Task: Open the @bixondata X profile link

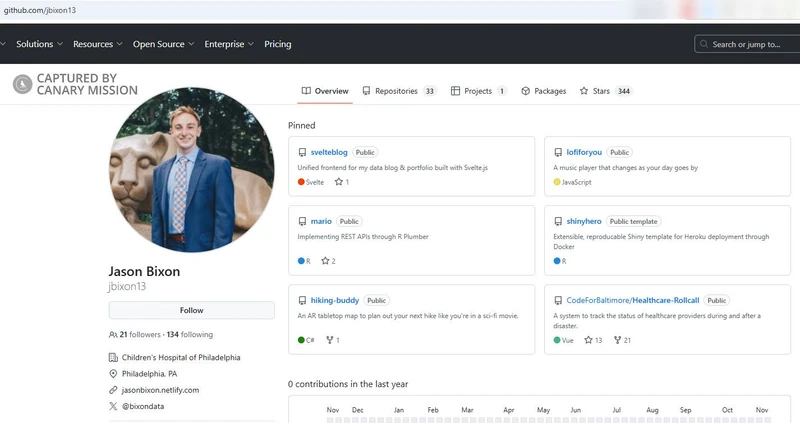Action: tap(143, 406)
